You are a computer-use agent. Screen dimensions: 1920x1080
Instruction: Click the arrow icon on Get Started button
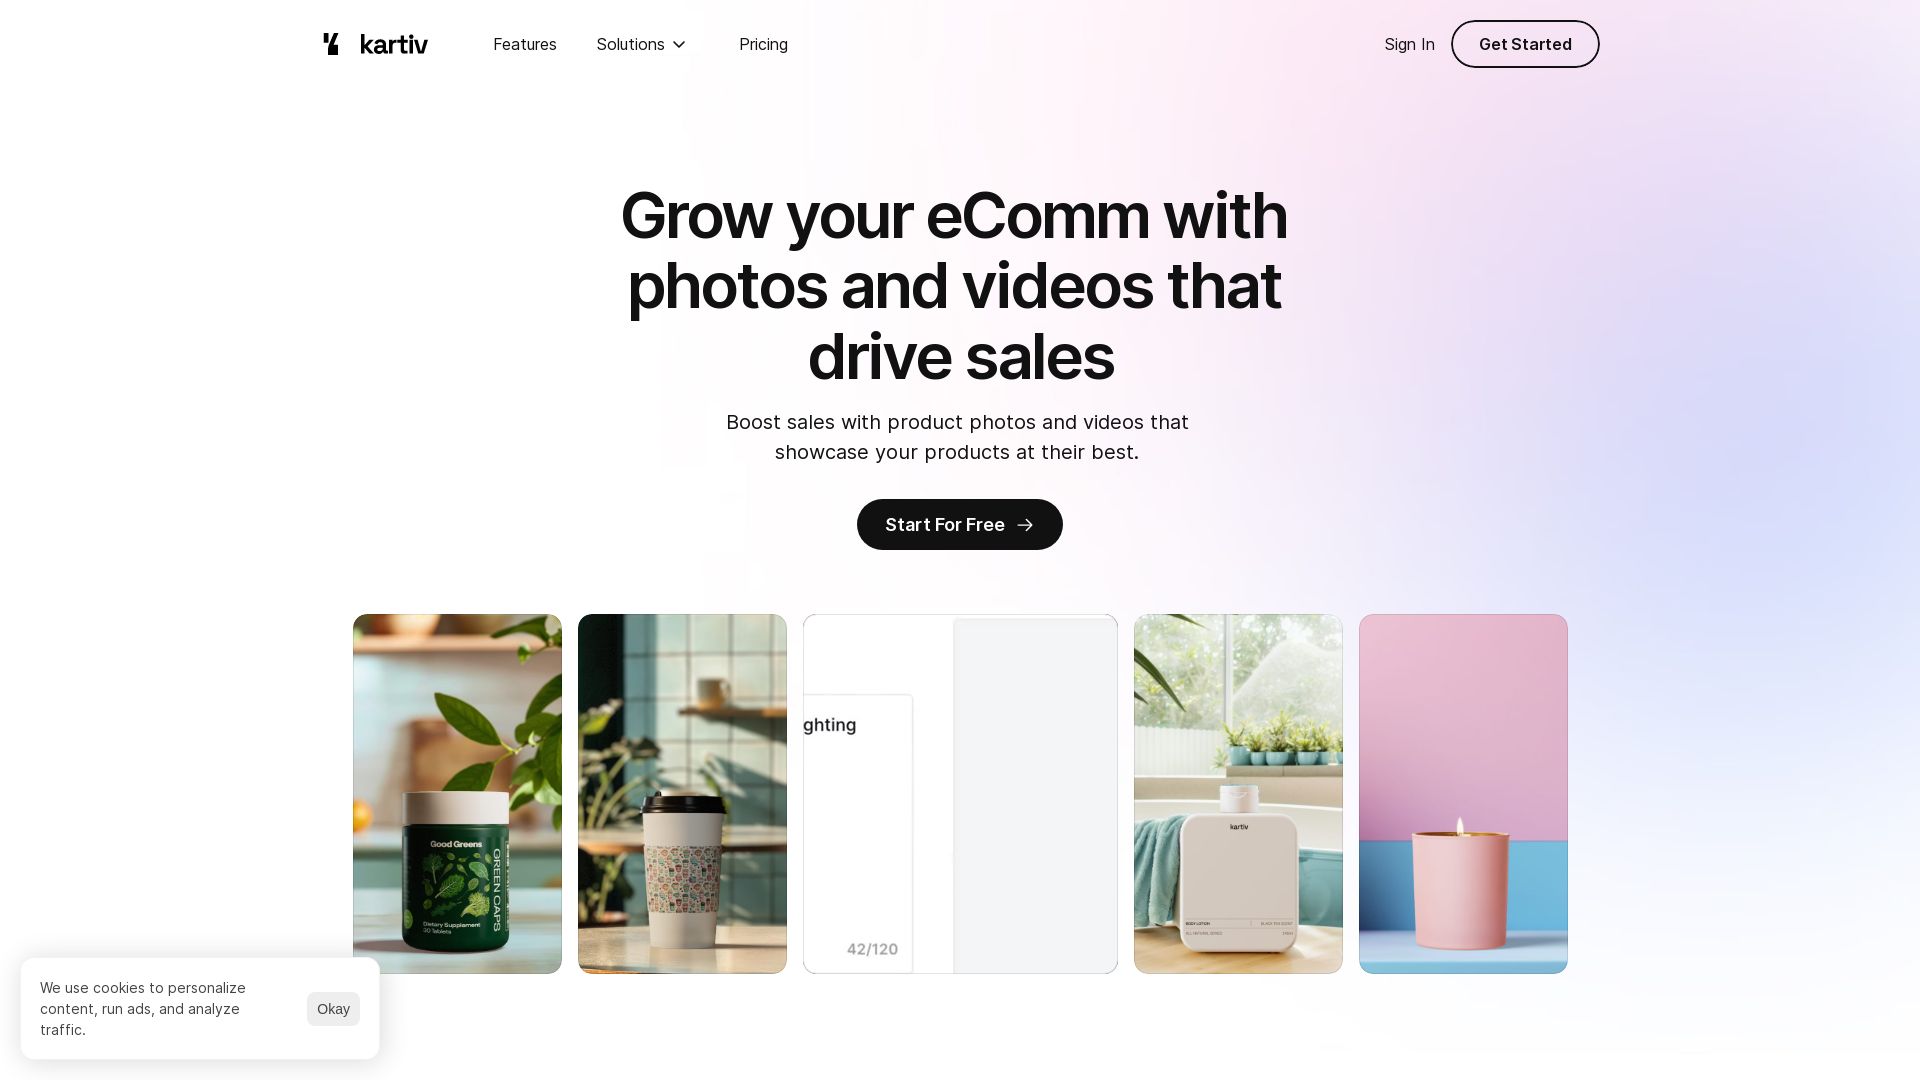[1027, 525]
